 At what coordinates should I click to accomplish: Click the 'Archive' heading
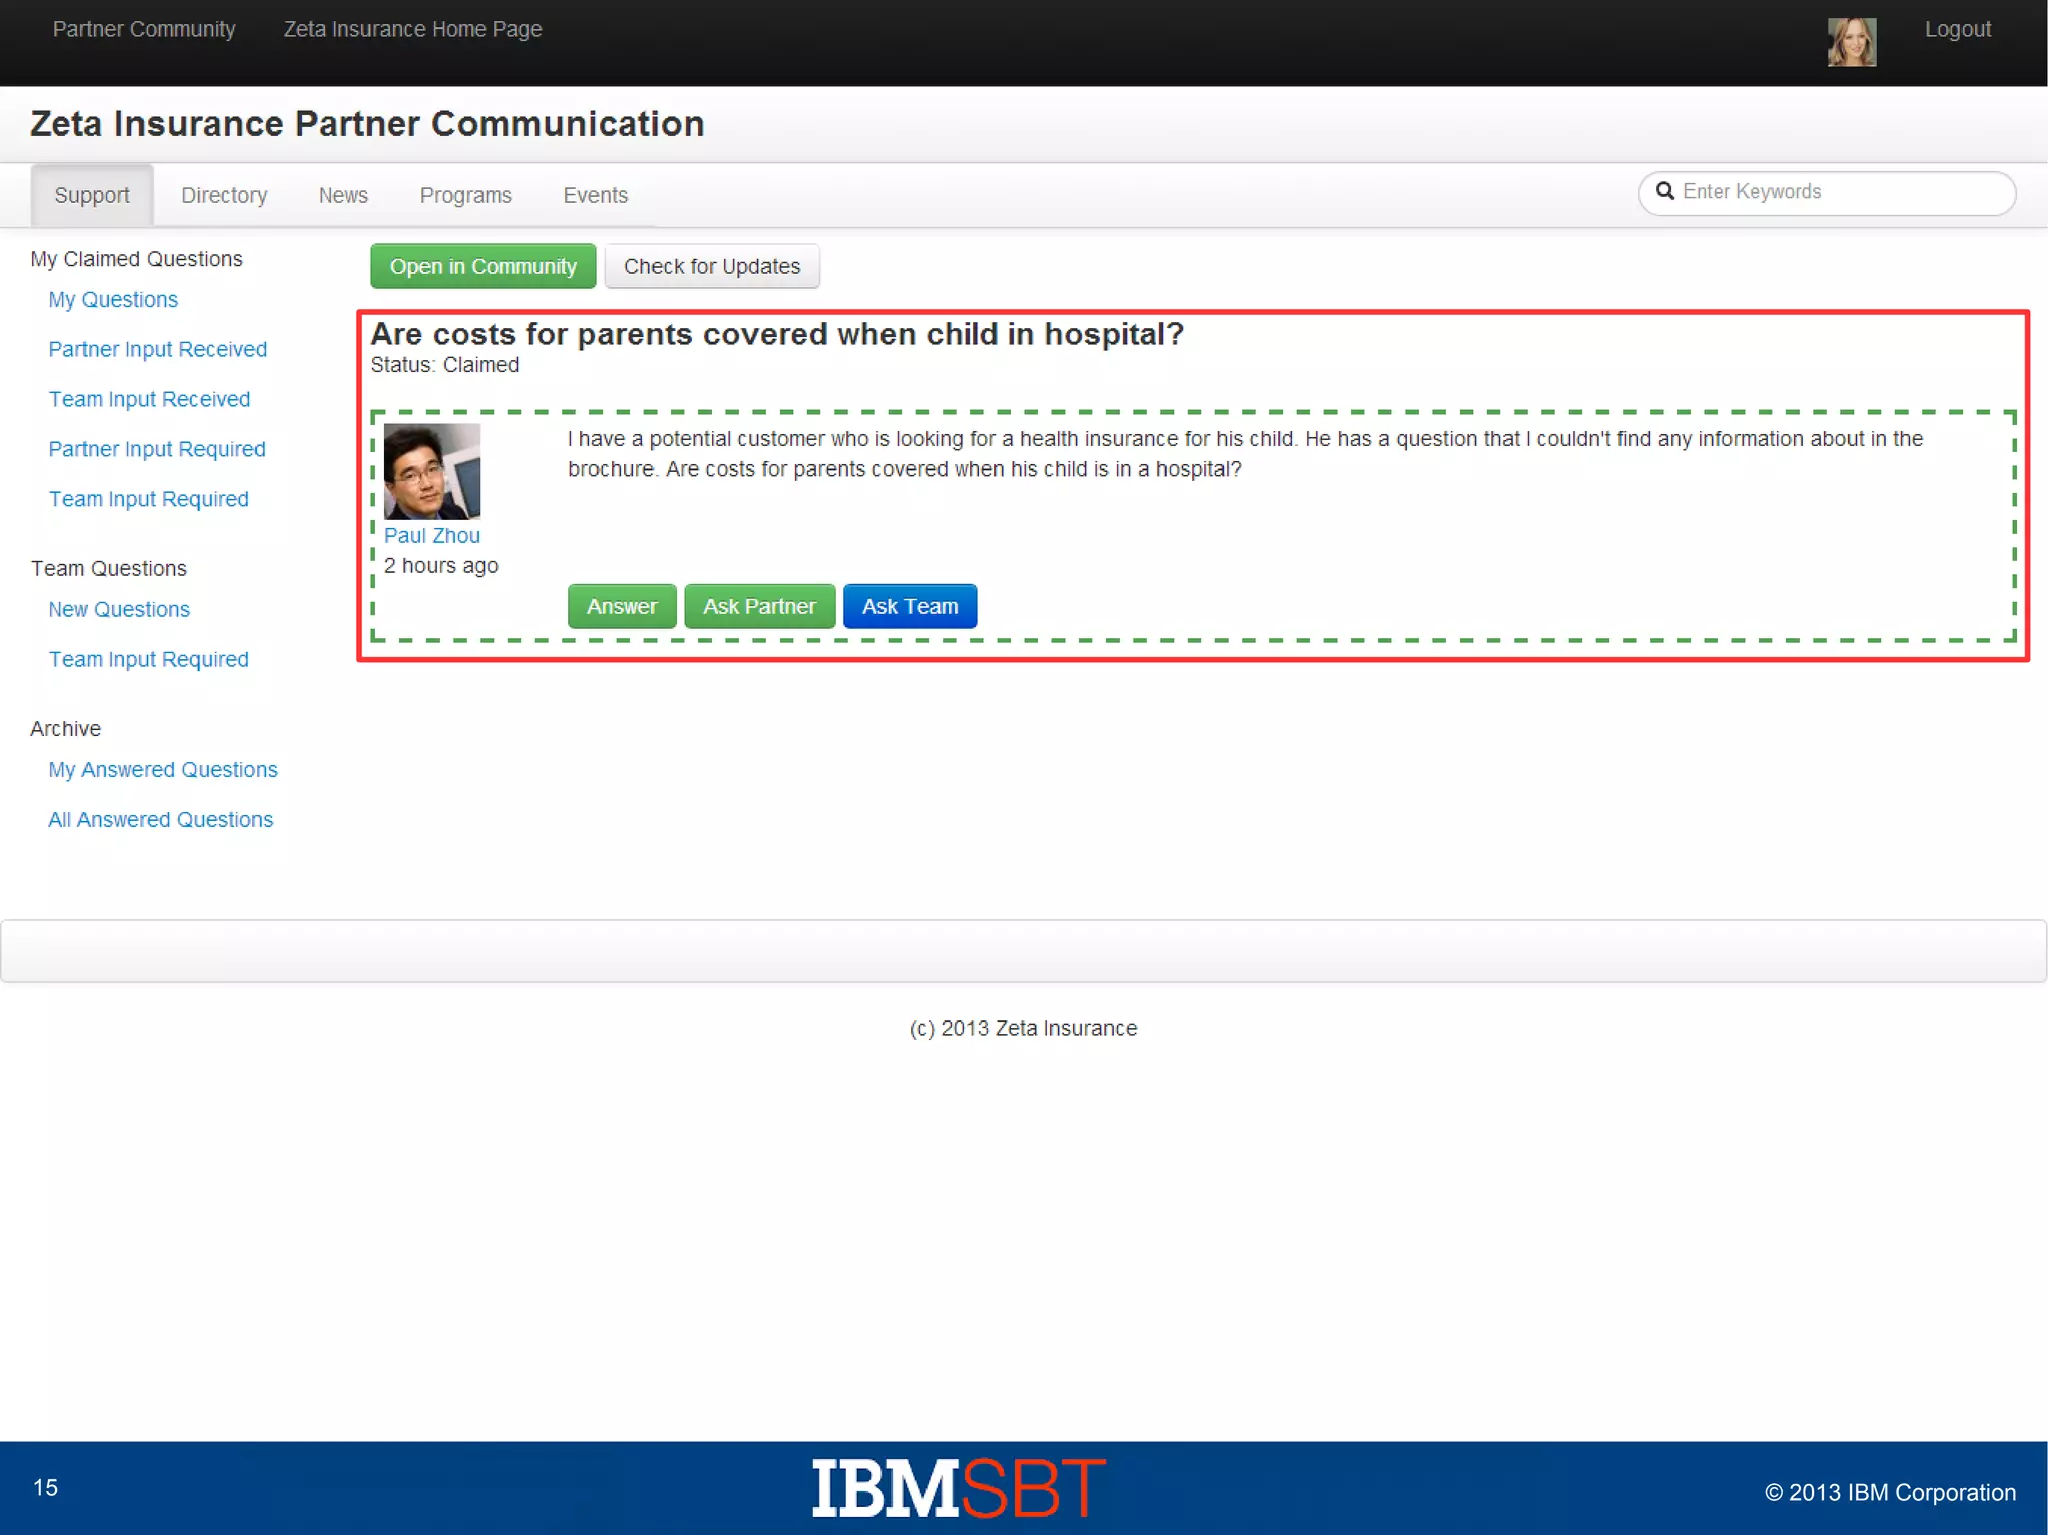[65, 728]
